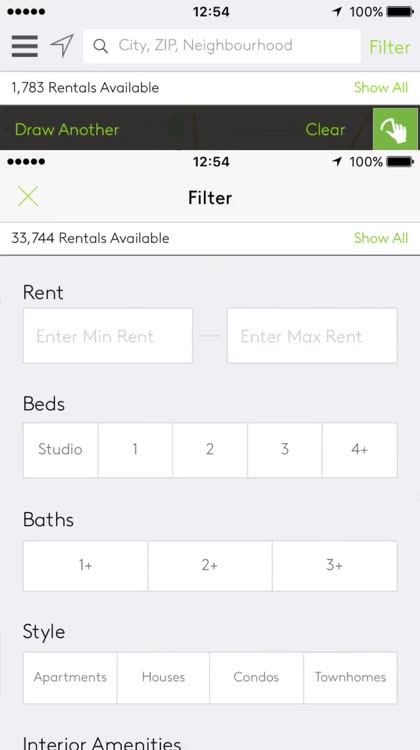The width and height of the screenshot is (420, 750).
Task: Clear the drawn area
Action: click(x=325, y=130)
